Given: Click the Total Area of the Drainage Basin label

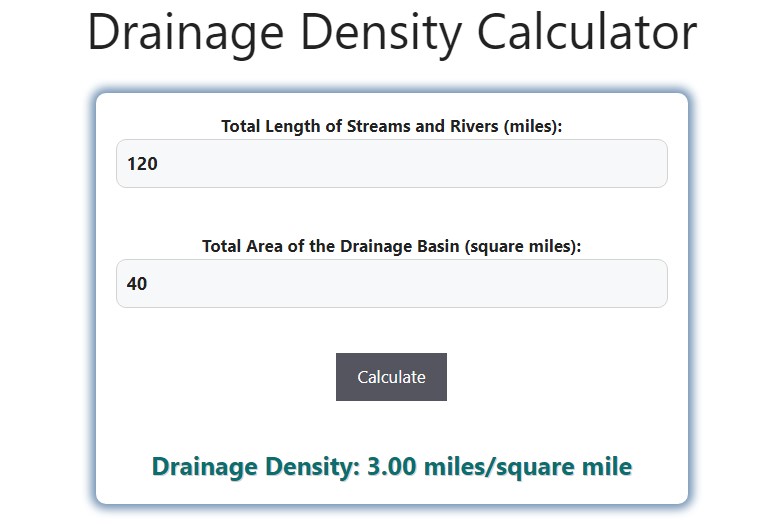Looking at the screenshot, I should pyautogui.click(x=392, y=246).
